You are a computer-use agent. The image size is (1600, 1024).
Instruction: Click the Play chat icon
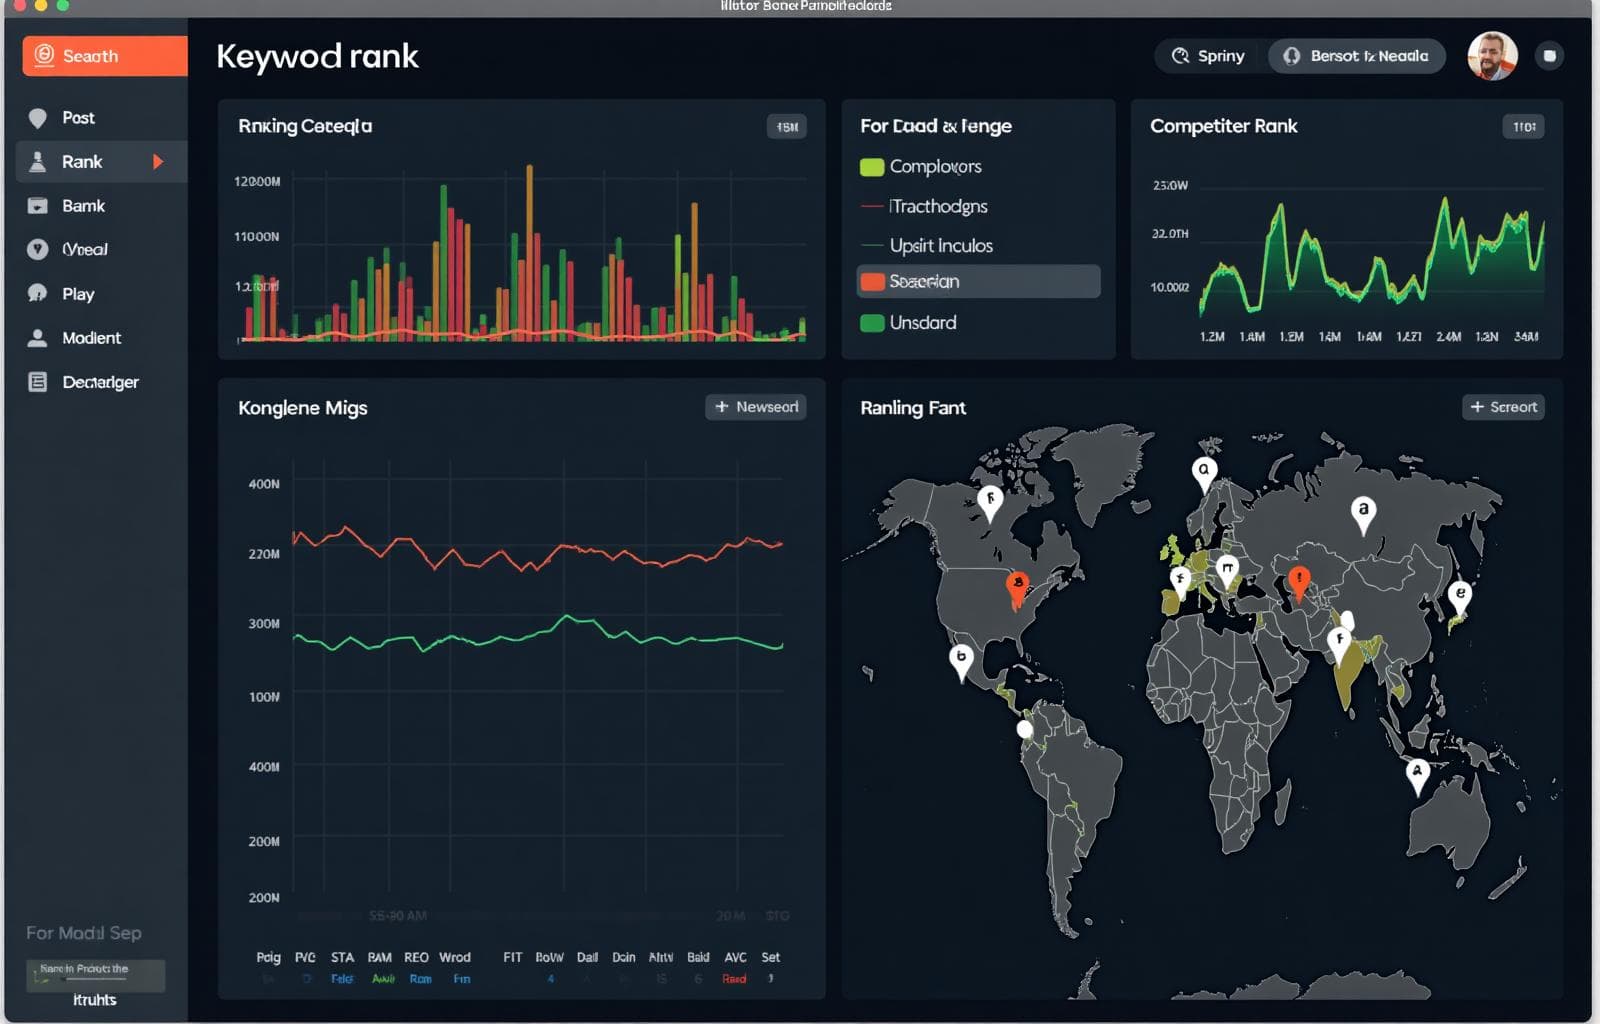coord(37,293)
